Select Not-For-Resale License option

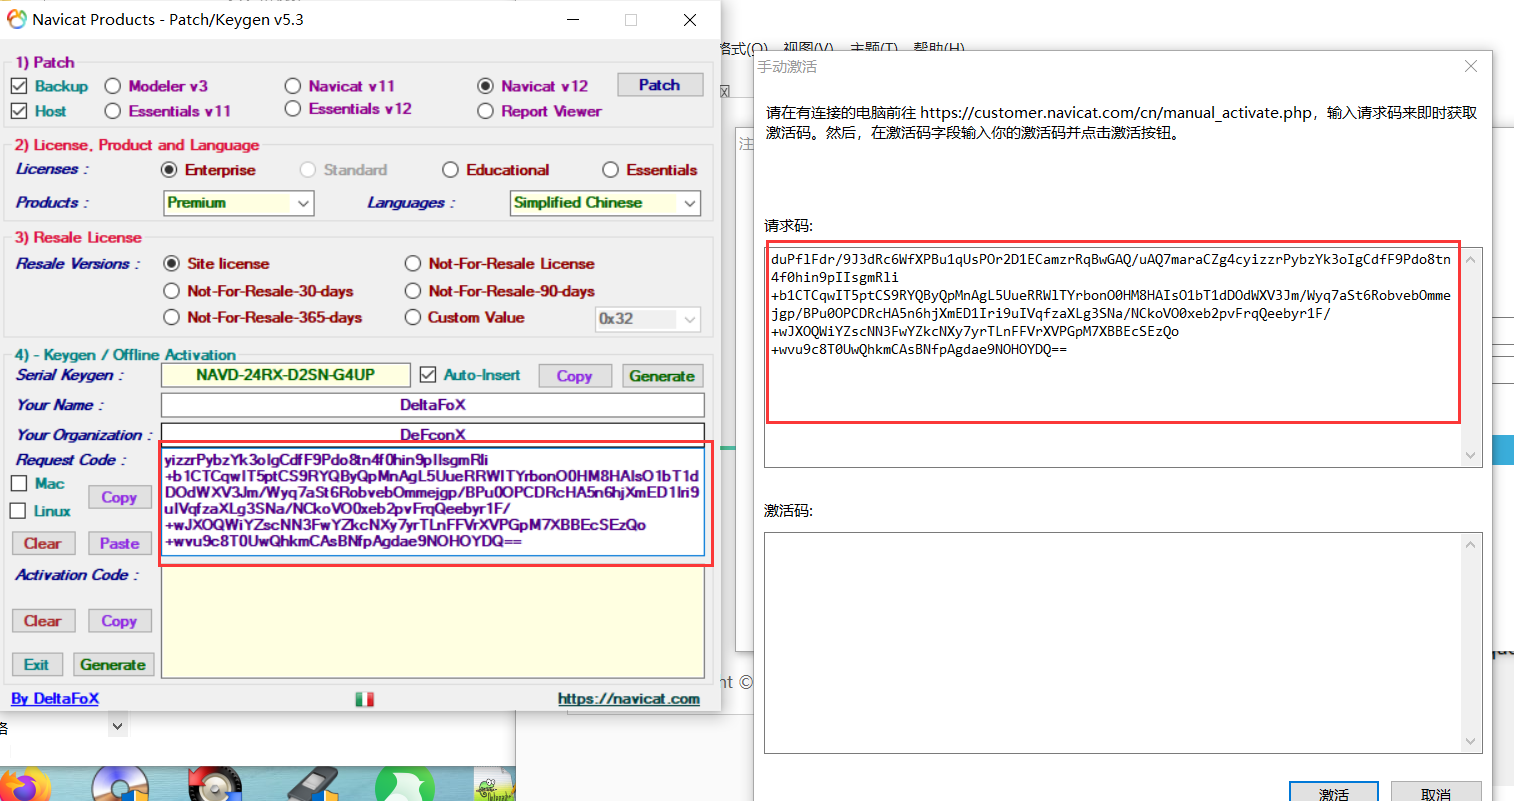pyautogui.click(x=413, y=264)
